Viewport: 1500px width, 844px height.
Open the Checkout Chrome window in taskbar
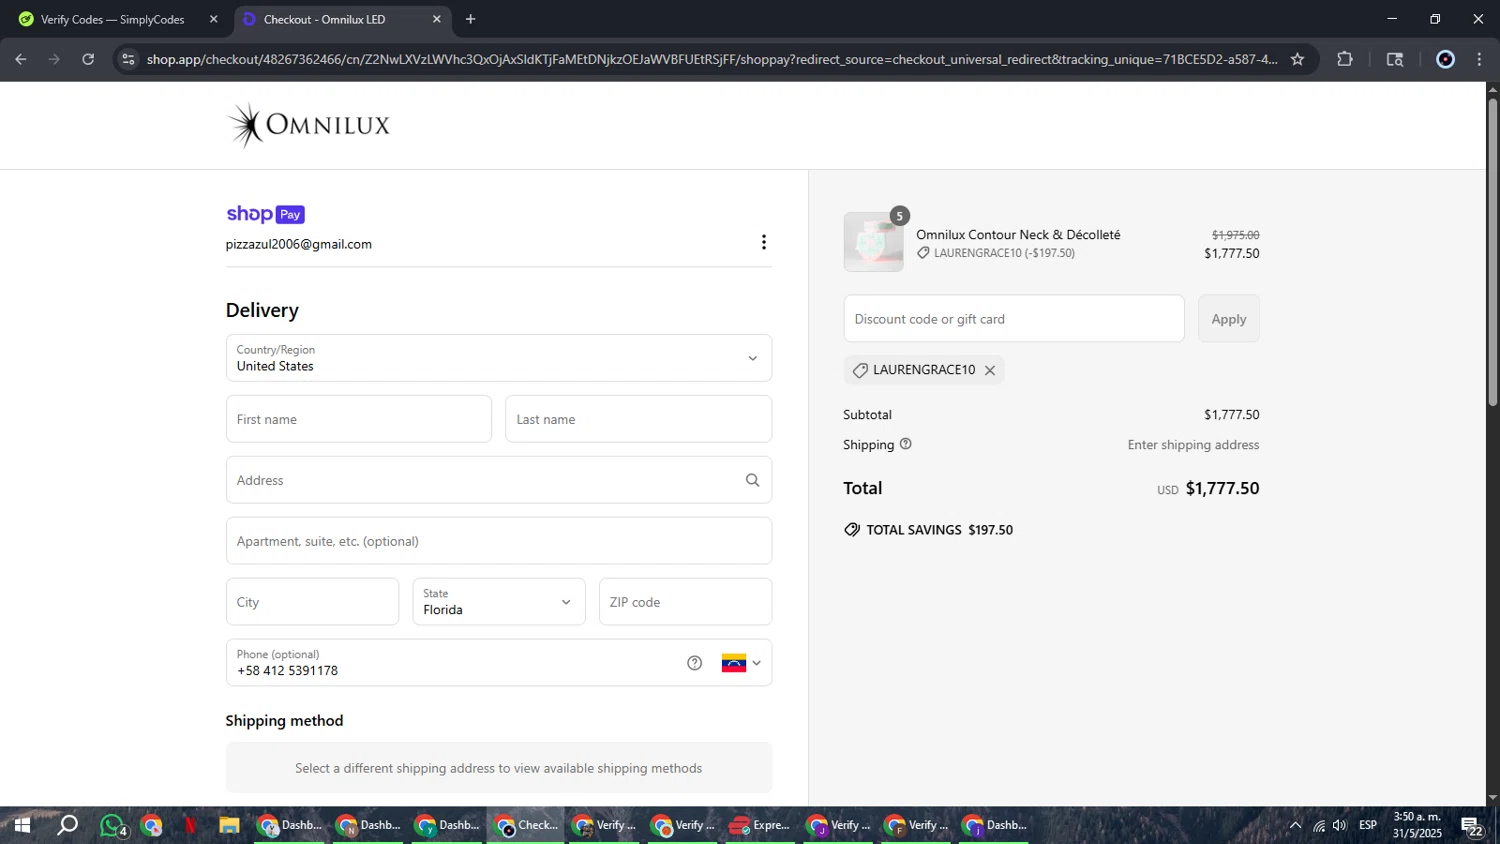tap(527, 825)
